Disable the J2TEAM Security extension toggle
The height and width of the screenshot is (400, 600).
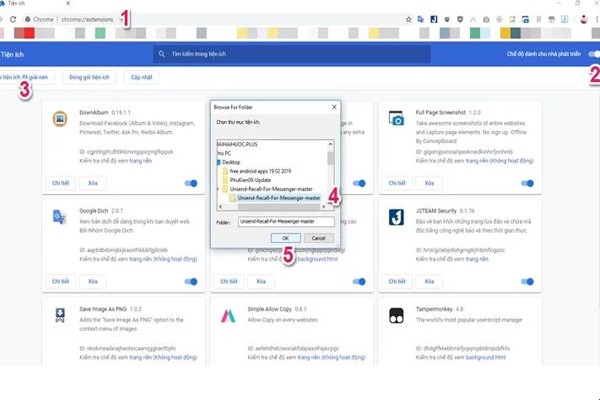click(x=527, y=282)
